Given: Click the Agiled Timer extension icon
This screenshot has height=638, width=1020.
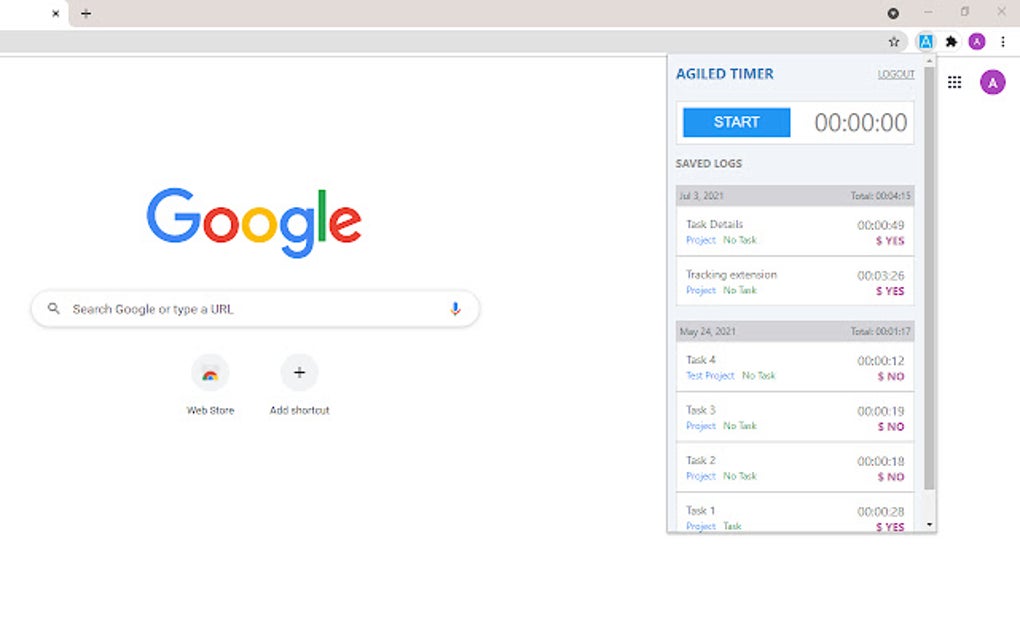Looking at the screenshot, I should click(x=925, y=42).
